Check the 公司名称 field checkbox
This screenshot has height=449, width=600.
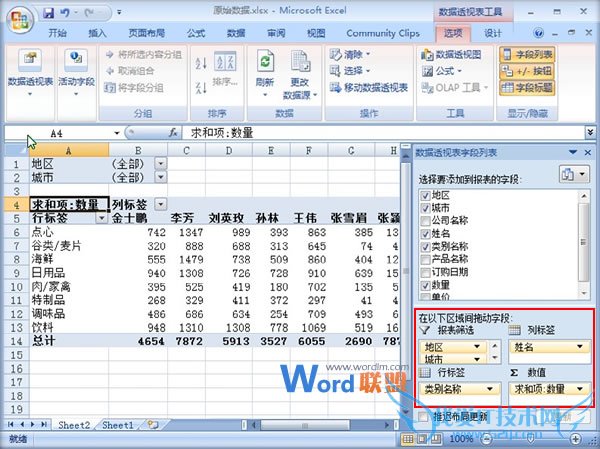click(425, 221)
